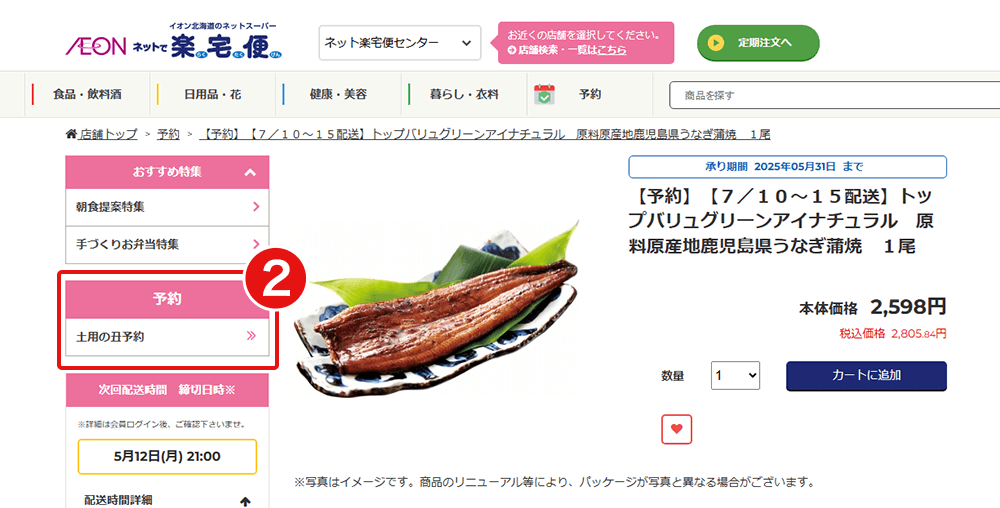Open the 健康・美容 category menu
Image resolution: width=1000 pixels, height=508 pixels.
[x=339, y=94]
